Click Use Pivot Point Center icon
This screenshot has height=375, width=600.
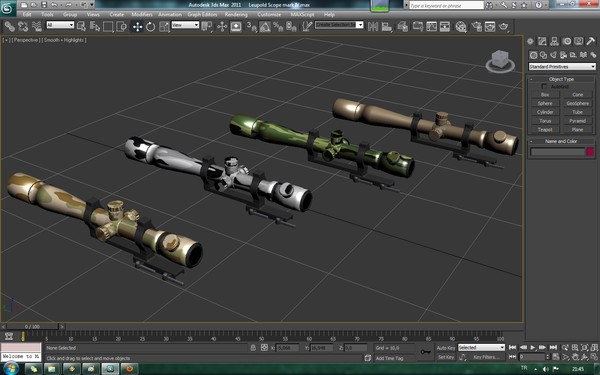(207, 26)
